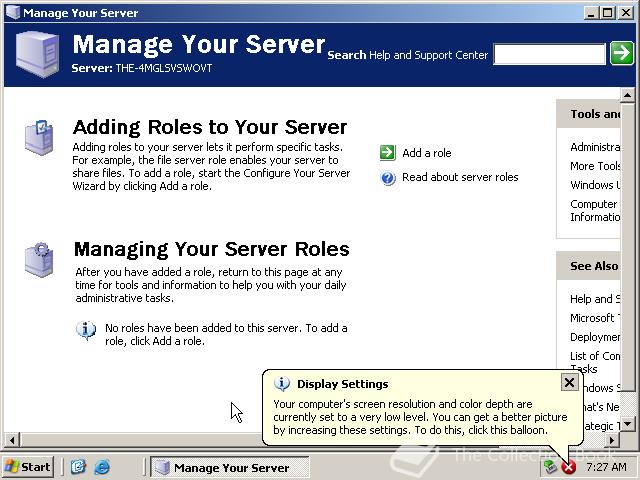
Task: Open Internet Explorer from Quick Launch
Action: 102,467
